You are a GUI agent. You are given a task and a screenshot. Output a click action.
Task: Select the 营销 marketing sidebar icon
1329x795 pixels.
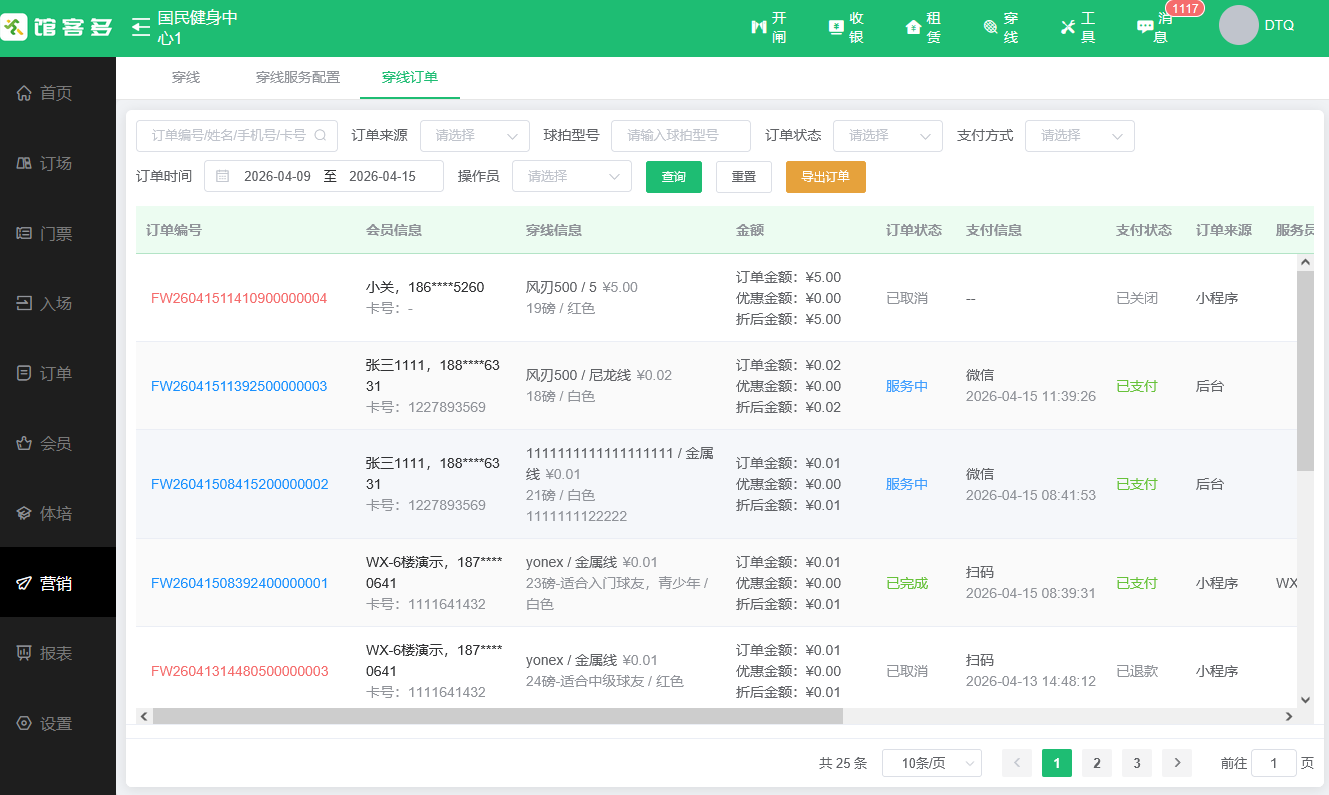coord(57,583)
